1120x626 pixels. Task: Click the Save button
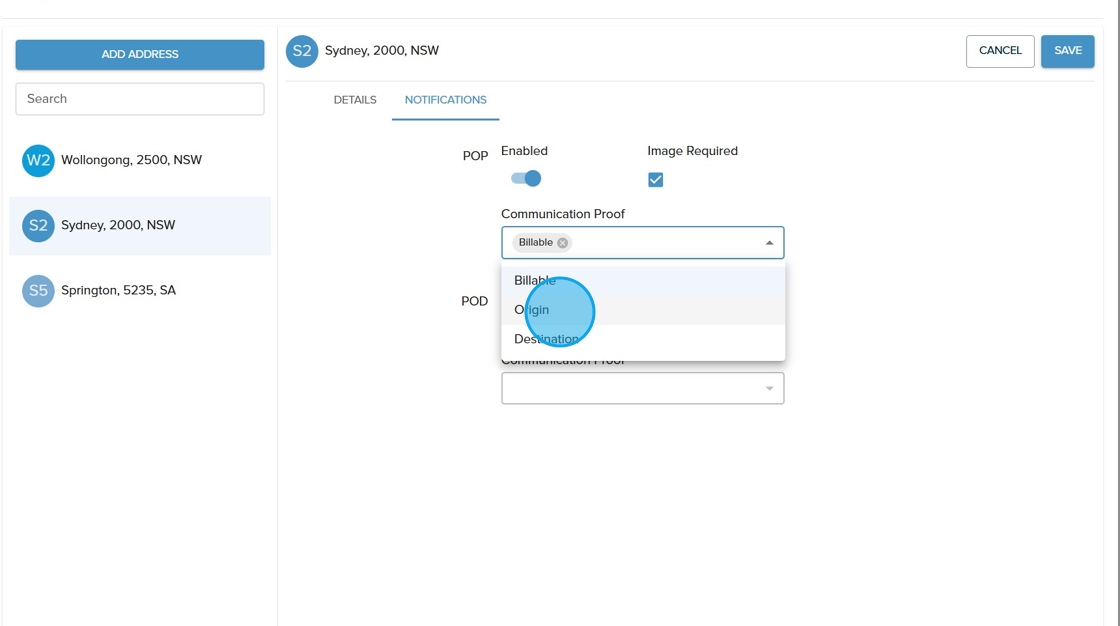[x=1067, y=51]
